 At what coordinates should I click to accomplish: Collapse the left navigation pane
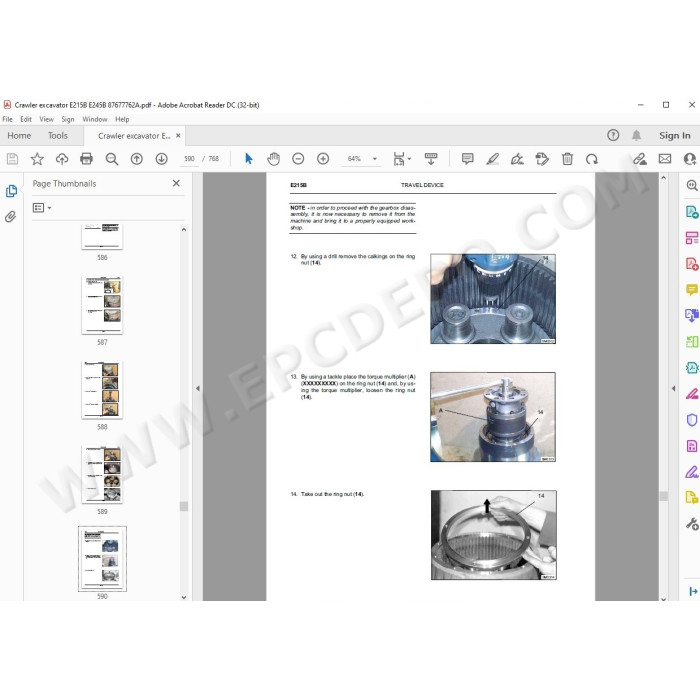pos(198,388)
